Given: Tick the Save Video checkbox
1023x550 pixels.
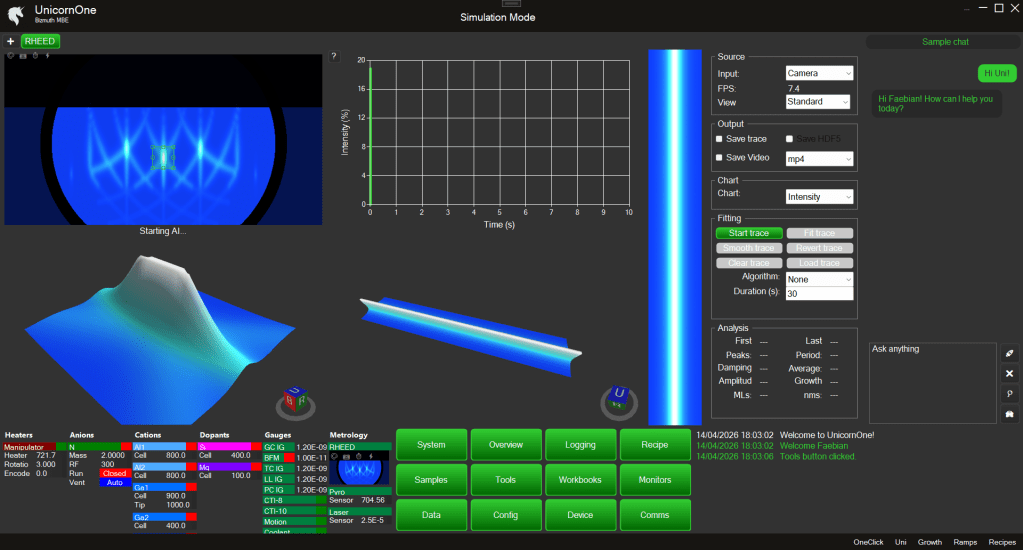Looking at the screenshot, I should [x=719, y=158].
